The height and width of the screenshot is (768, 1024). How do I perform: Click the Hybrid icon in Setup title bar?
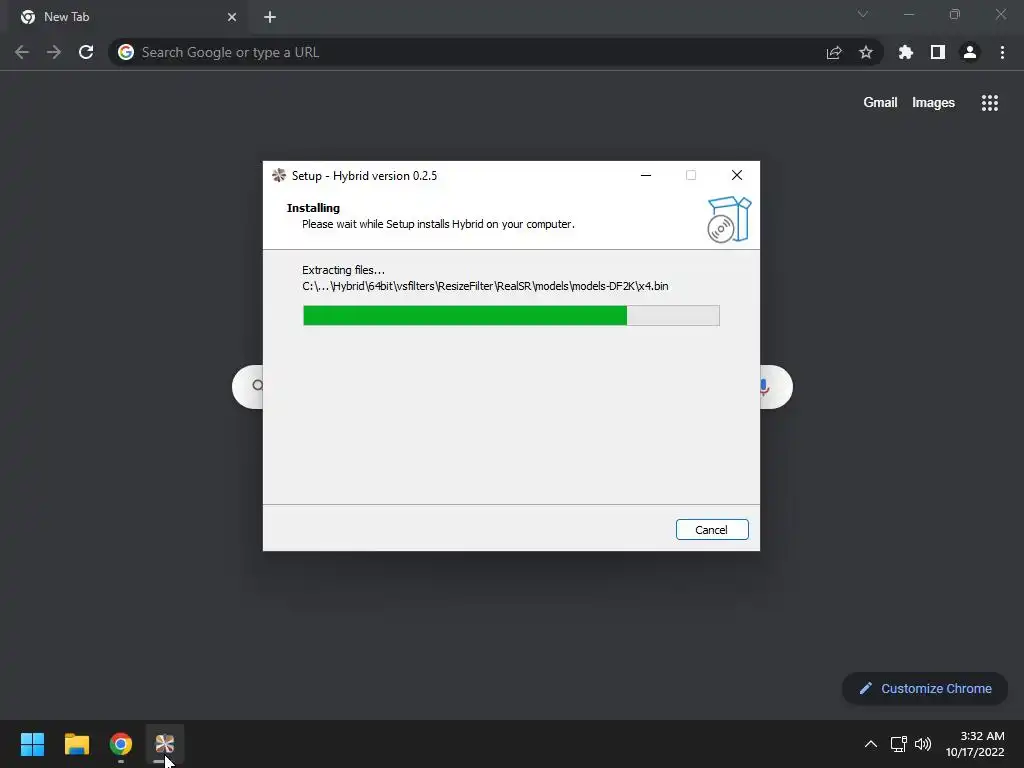pyautogui.click(x=279, y=175)
